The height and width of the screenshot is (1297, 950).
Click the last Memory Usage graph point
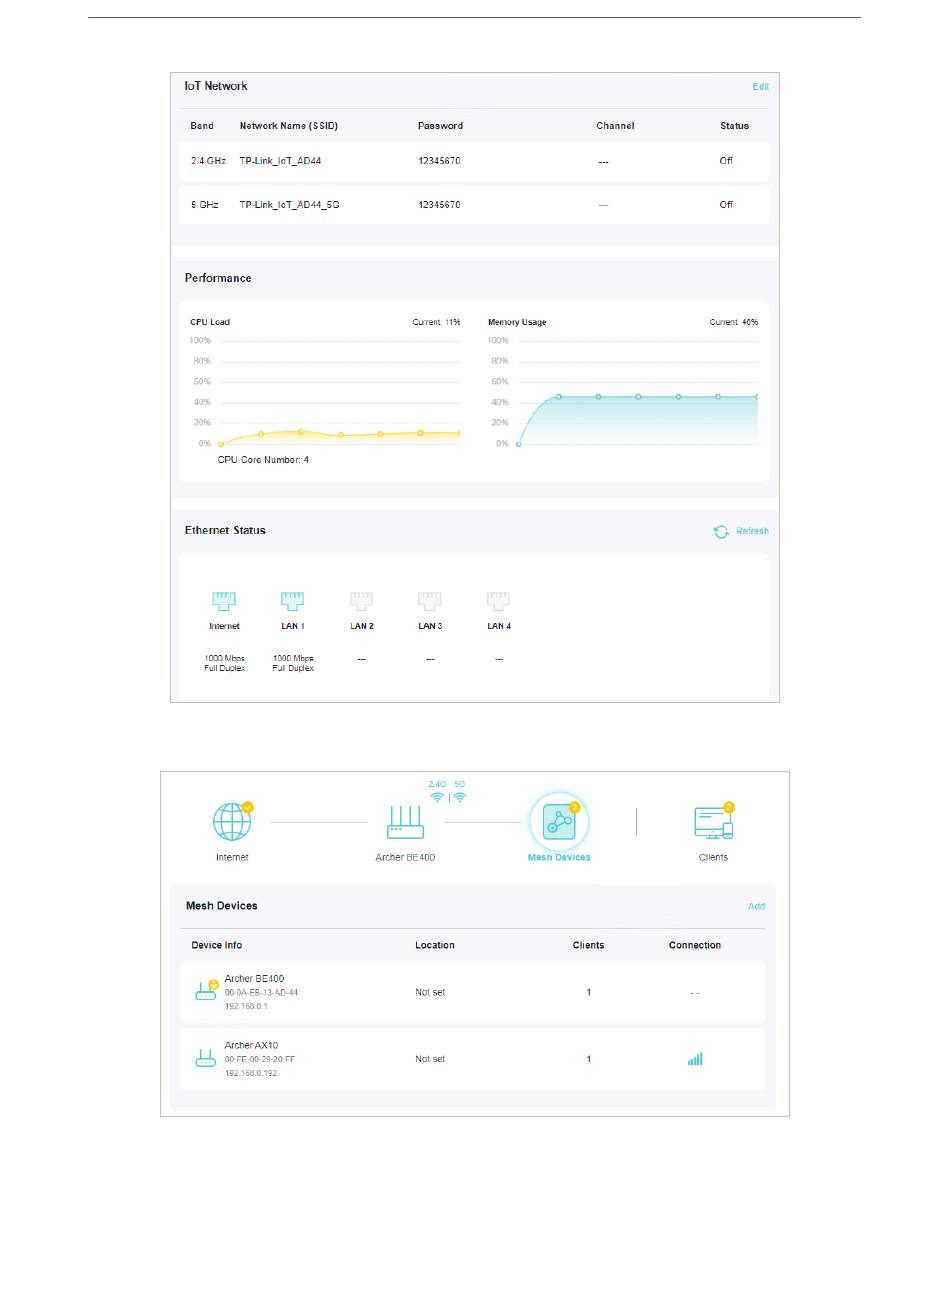pos(757,397)
